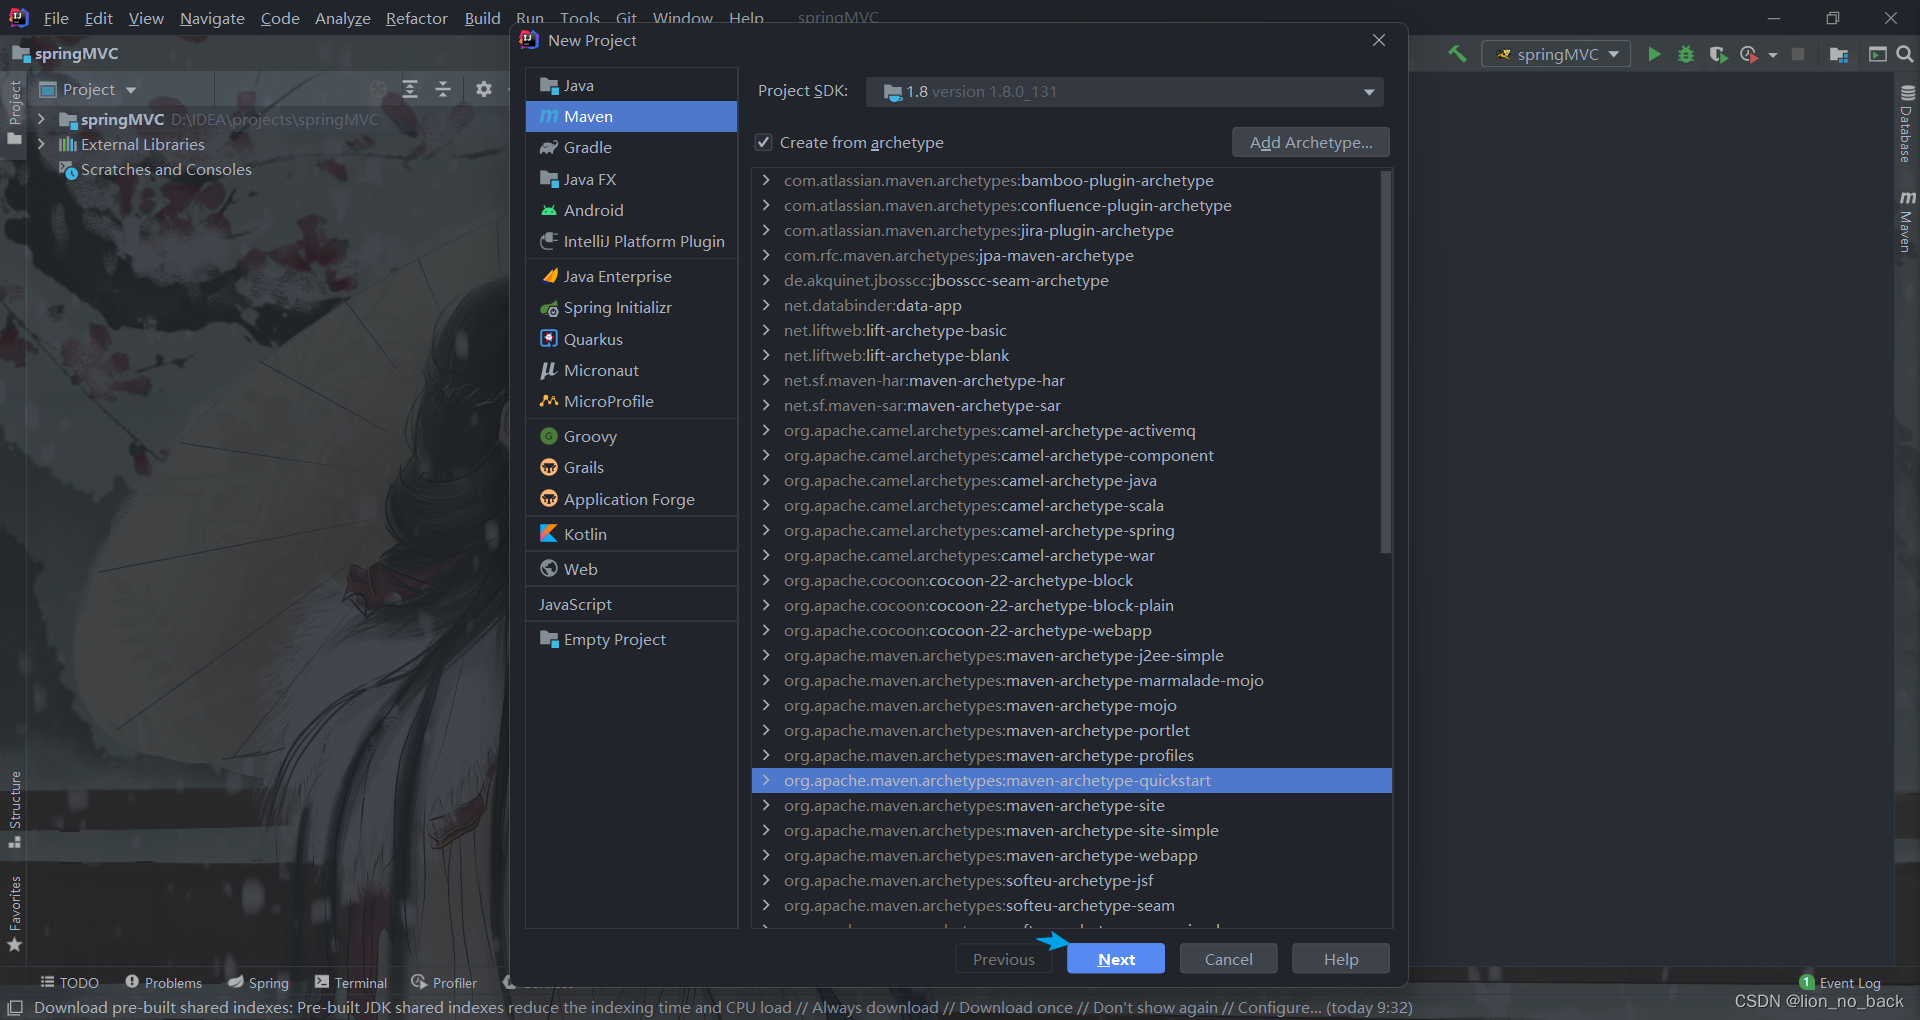Expand maven-archetype-webapp archetype node

pos(766,855)
